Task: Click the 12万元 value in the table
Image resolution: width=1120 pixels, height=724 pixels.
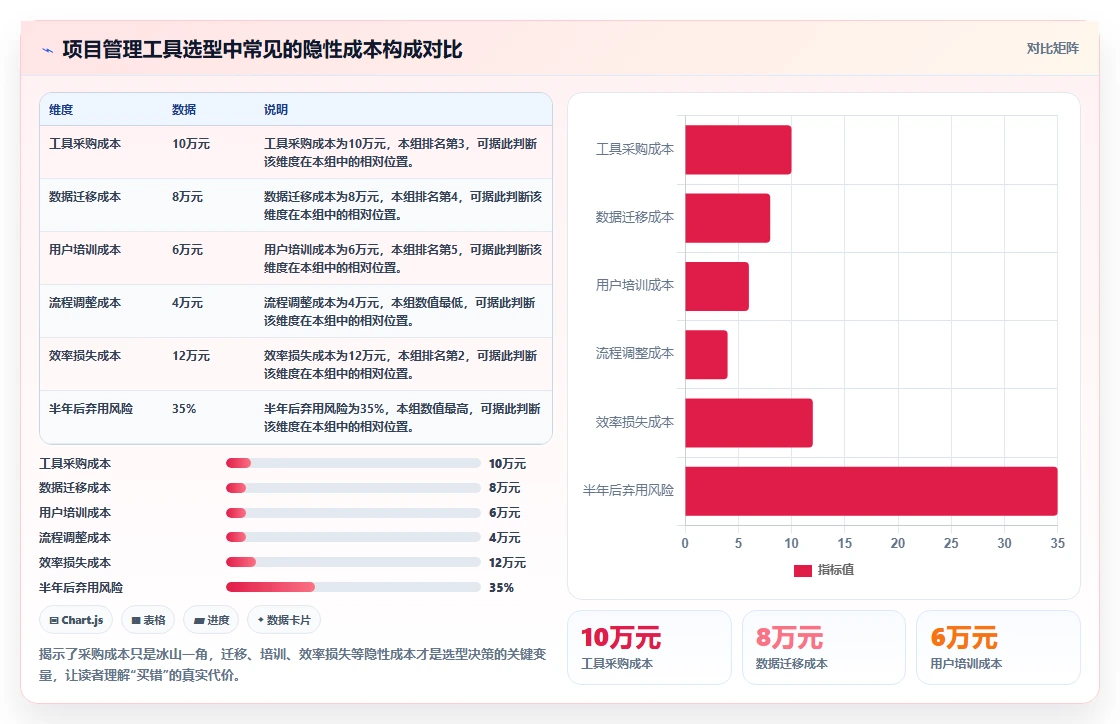Action: pyautogui.click(x=191, y=356)
